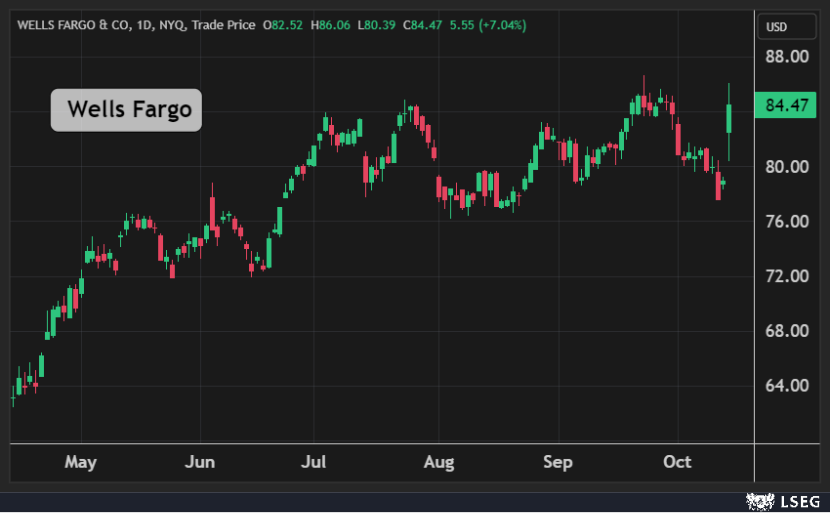Screen dimensions: 830x513
Task: Click the Oct label on the time axis
Action: [677, 462]
